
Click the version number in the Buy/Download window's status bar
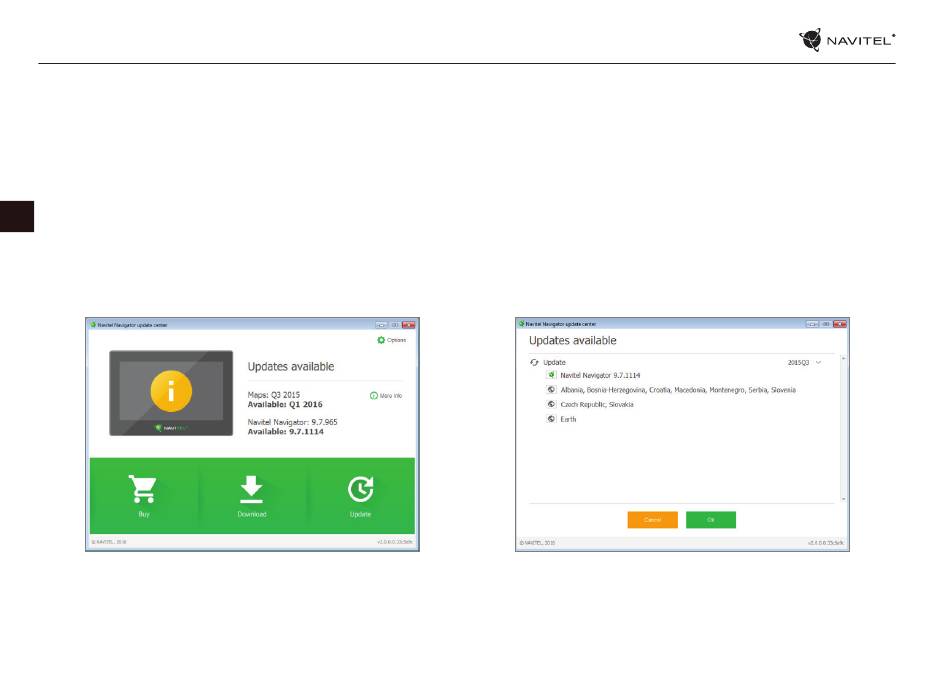click(x=395, y=542)
